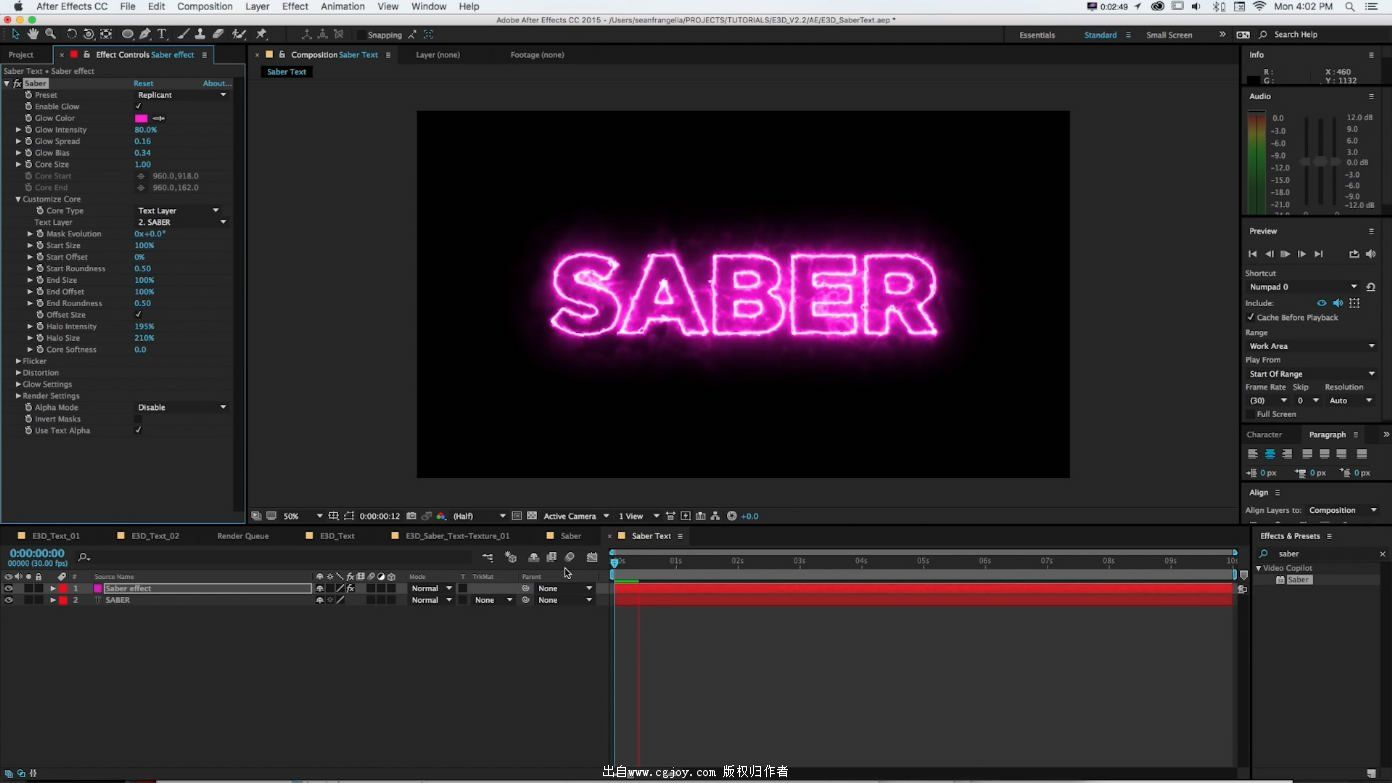Switch to the Essentials workspace

[1037, 35]
